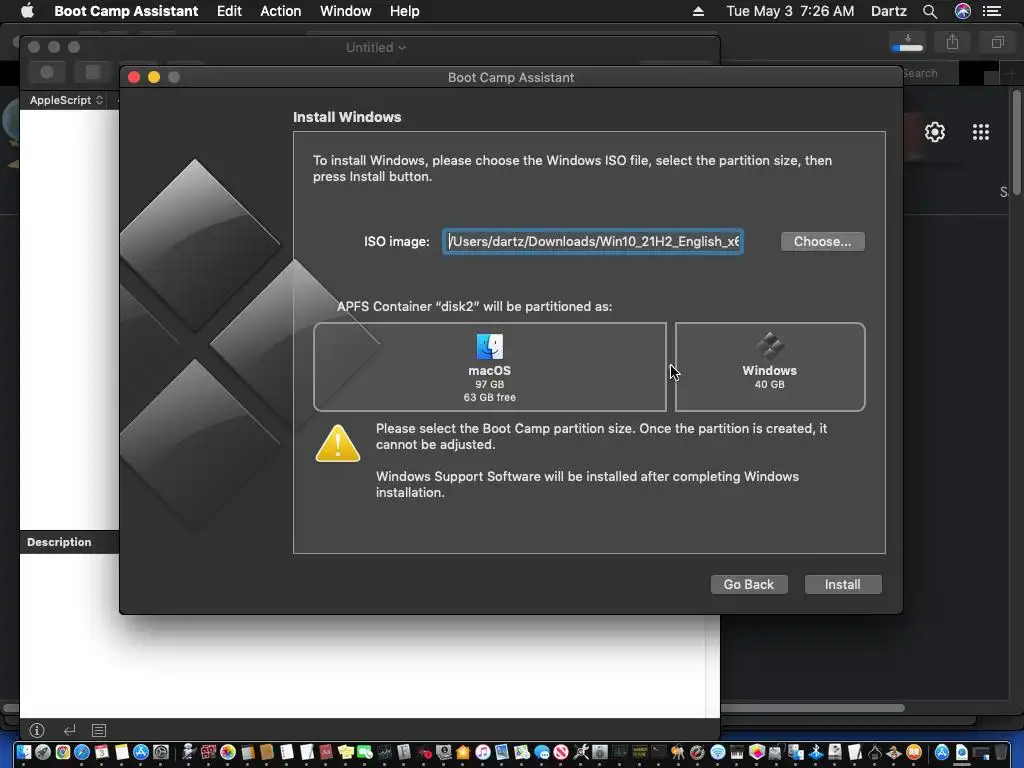Open Calendar from the Dock

pyautogui.click(x=102, y=752)
